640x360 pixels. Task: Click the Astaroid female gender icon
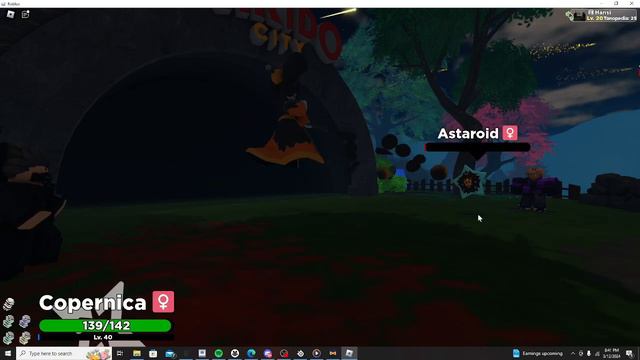pos(510,133)
